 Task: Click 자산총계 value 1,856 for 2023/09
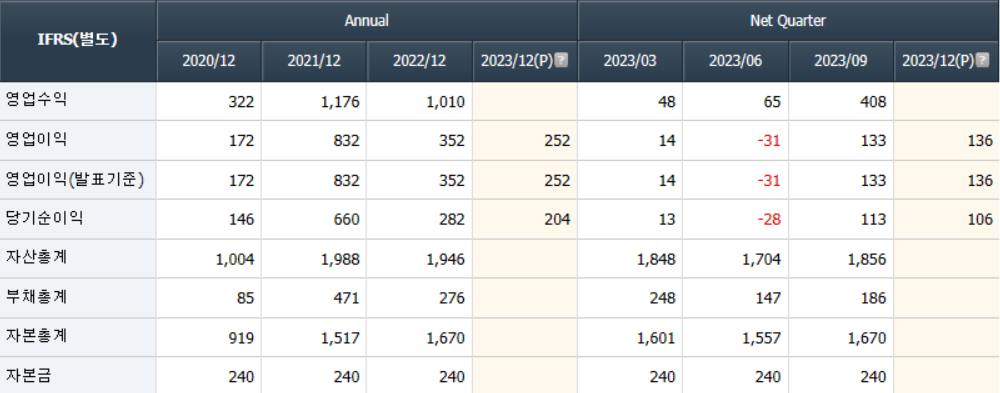(867, 259)
